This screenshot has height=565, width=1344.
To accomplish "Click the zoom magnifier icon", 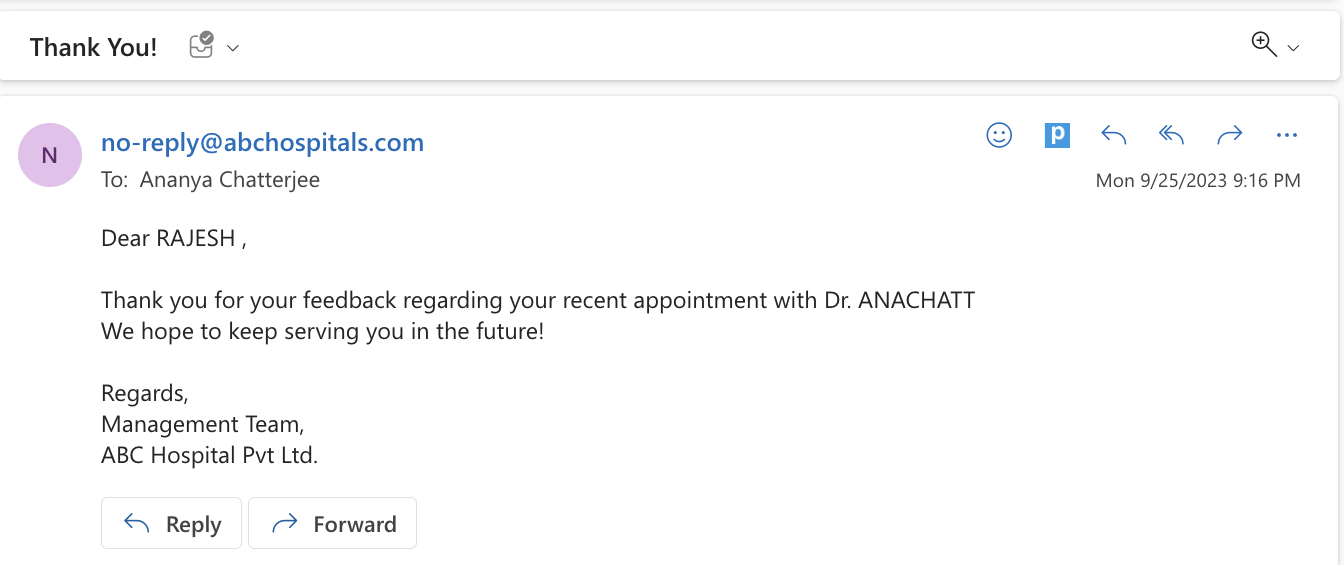I will click(x=1264, y=45).
